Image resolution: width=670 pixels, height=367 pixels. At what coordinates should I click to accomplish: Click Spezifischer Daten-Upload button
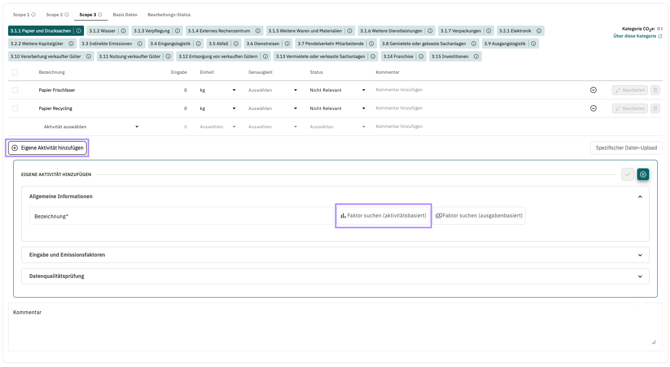[626, 148]
